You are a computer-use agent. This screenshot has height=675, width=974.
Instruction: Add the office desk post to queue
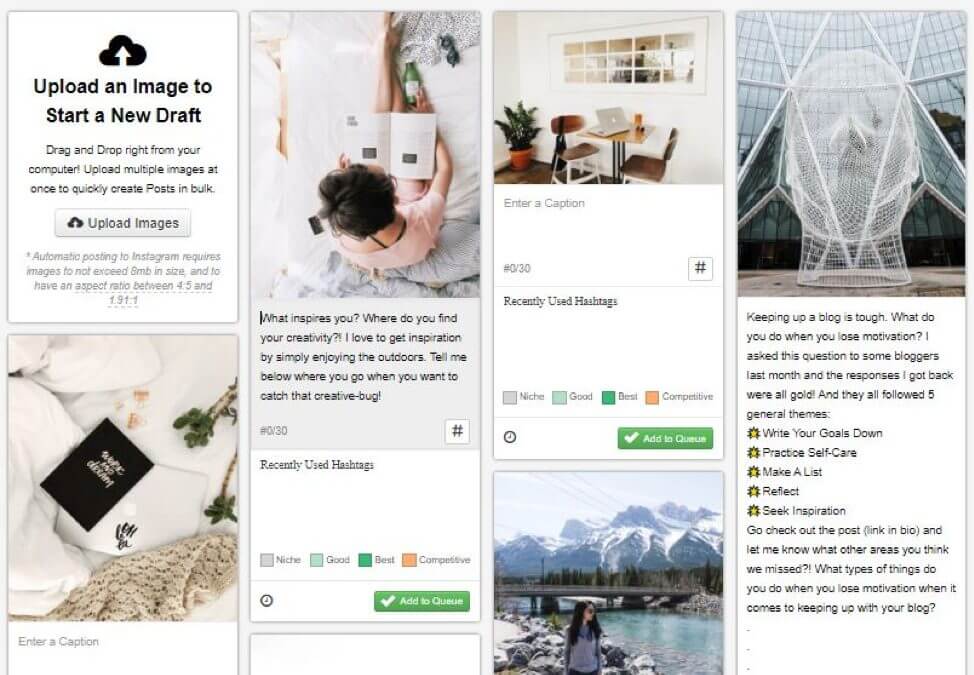665,438
